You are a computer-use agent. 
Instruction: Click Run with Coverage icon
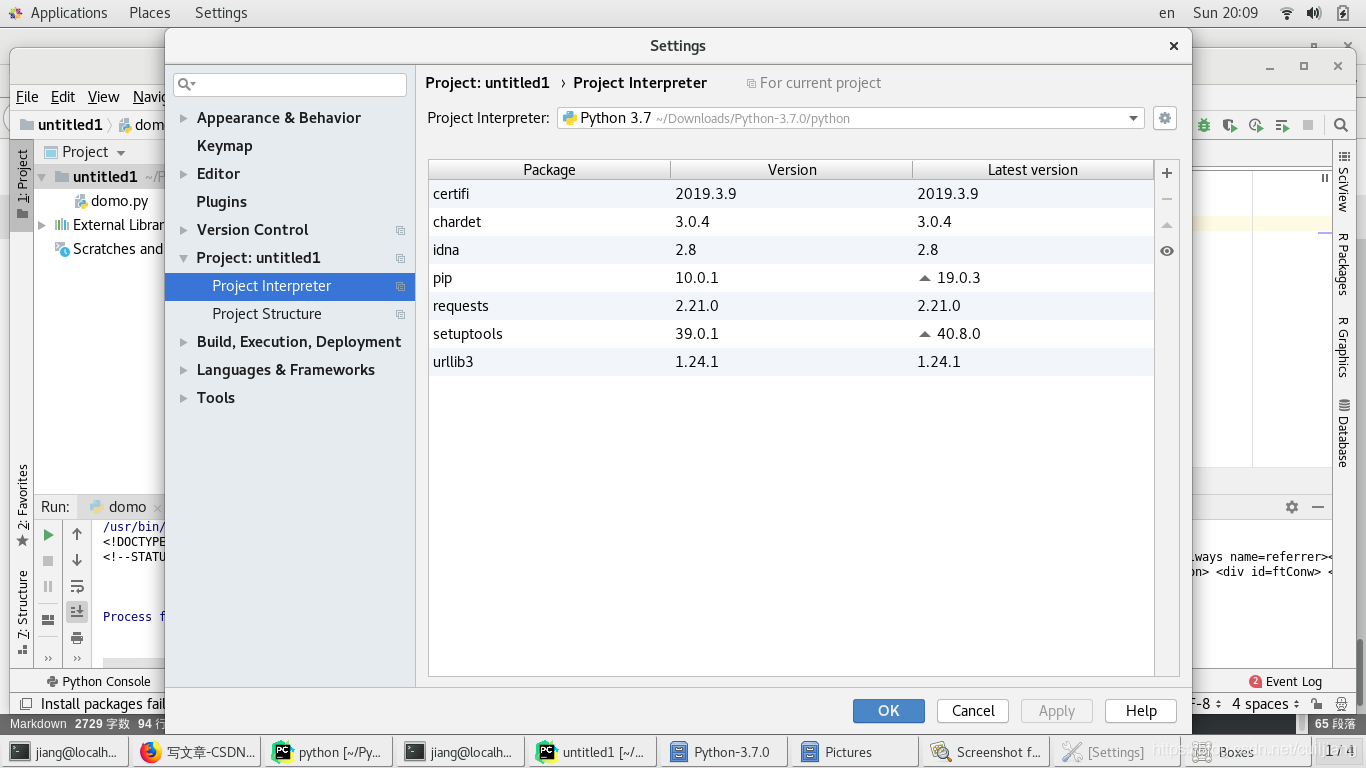(1230, 125)
